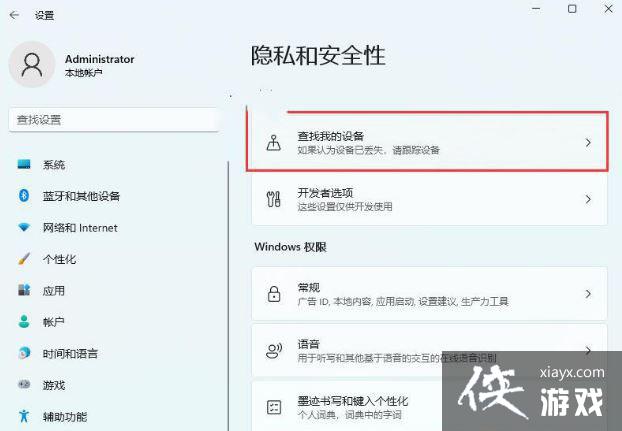The image size is (622, 431).
Task: Open 墨迹书写和键入个性化 settings row
Action: 400,406
